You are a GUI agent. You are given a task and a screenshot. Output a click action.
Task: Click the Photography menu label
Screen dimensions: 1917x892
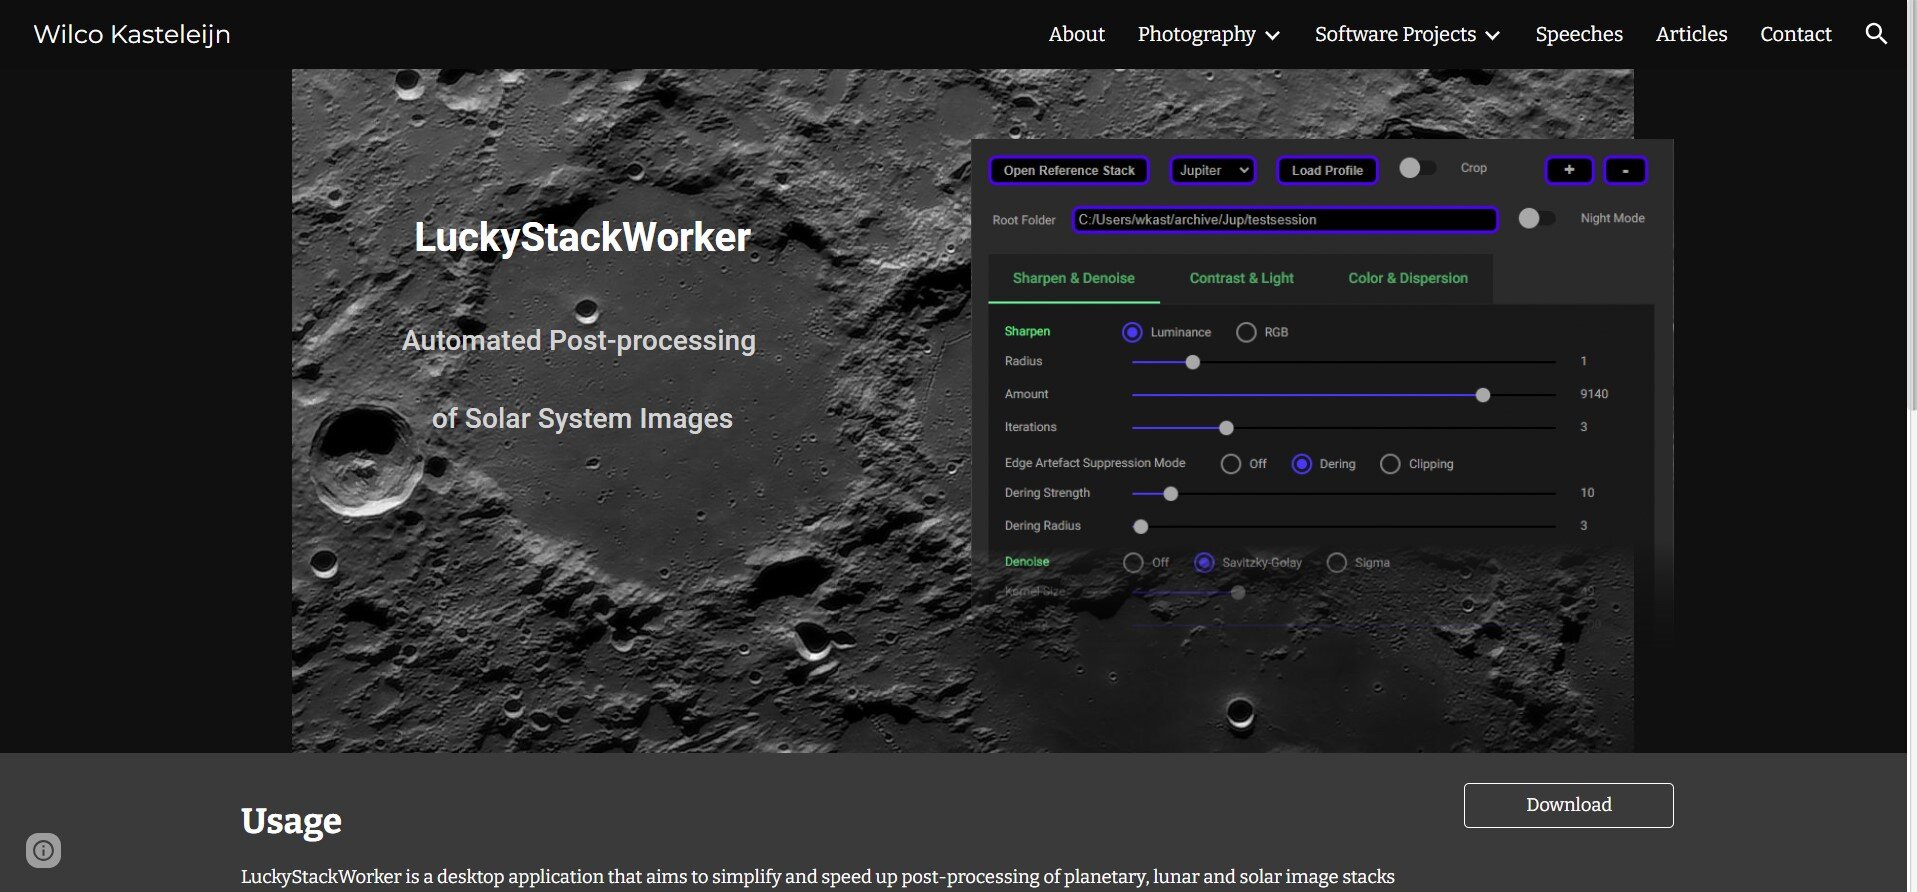(1196, 34)
